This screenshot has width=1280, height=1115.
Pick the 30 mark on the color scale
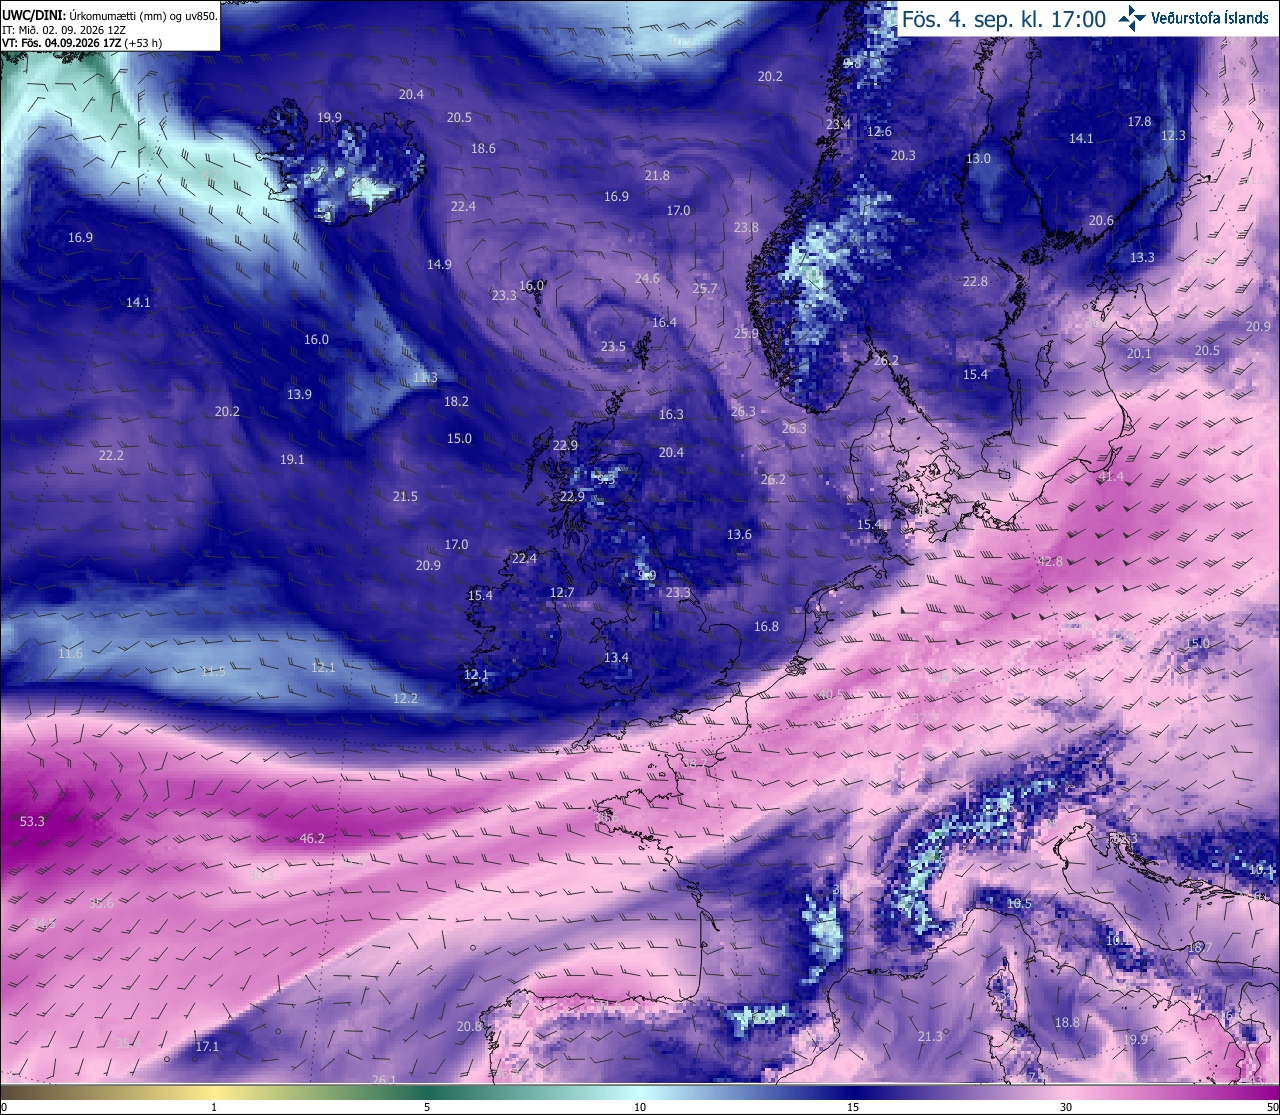pyautogui.click(x=1066, y=1107)
